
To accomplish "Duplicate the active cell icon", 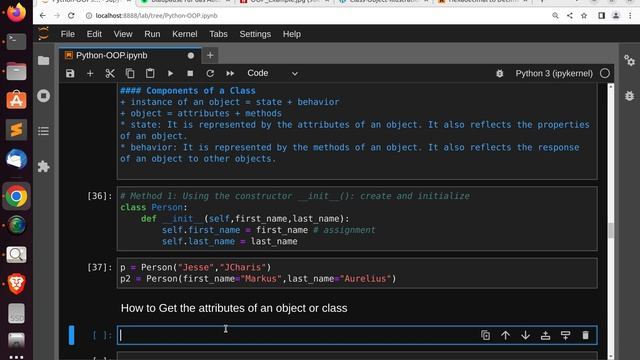I will (x=485, y=336).
